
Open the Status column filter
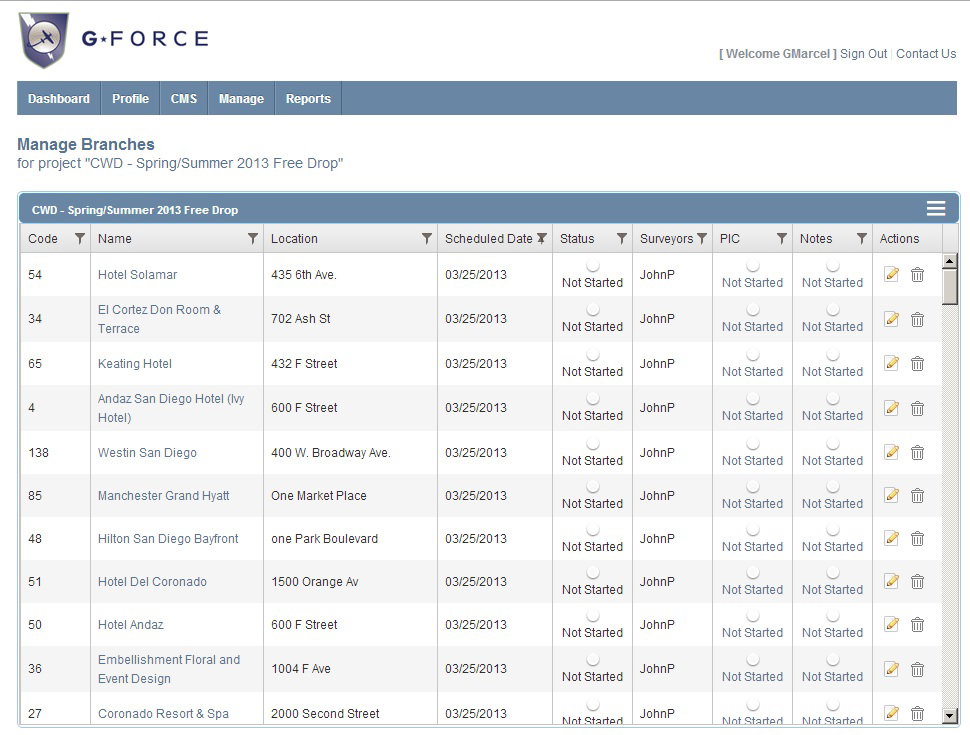(622, 238)
